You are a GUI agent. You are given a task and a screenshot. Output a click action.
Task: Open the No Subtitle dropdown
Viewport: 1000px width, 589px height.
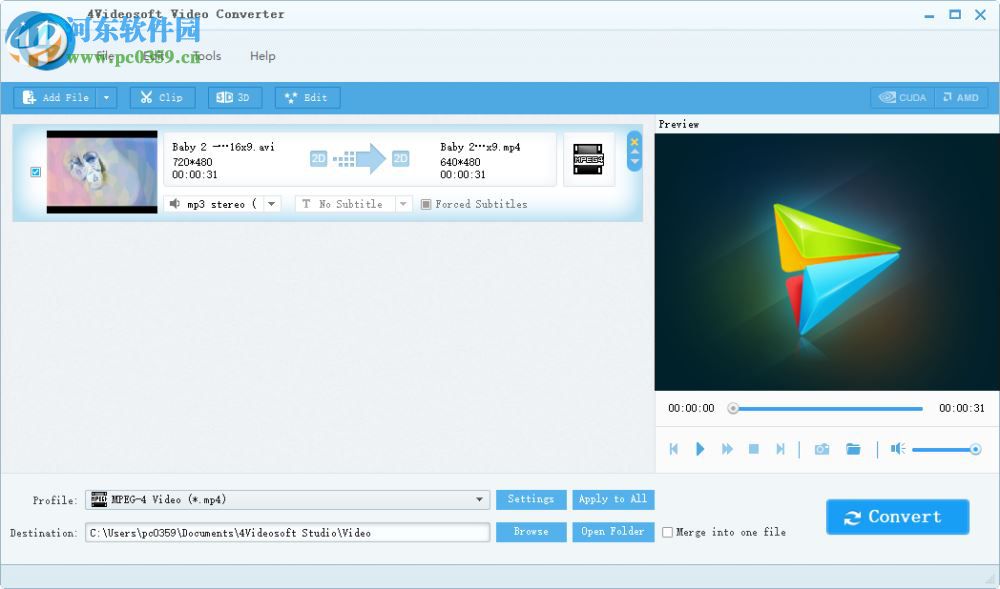point(403,204)
